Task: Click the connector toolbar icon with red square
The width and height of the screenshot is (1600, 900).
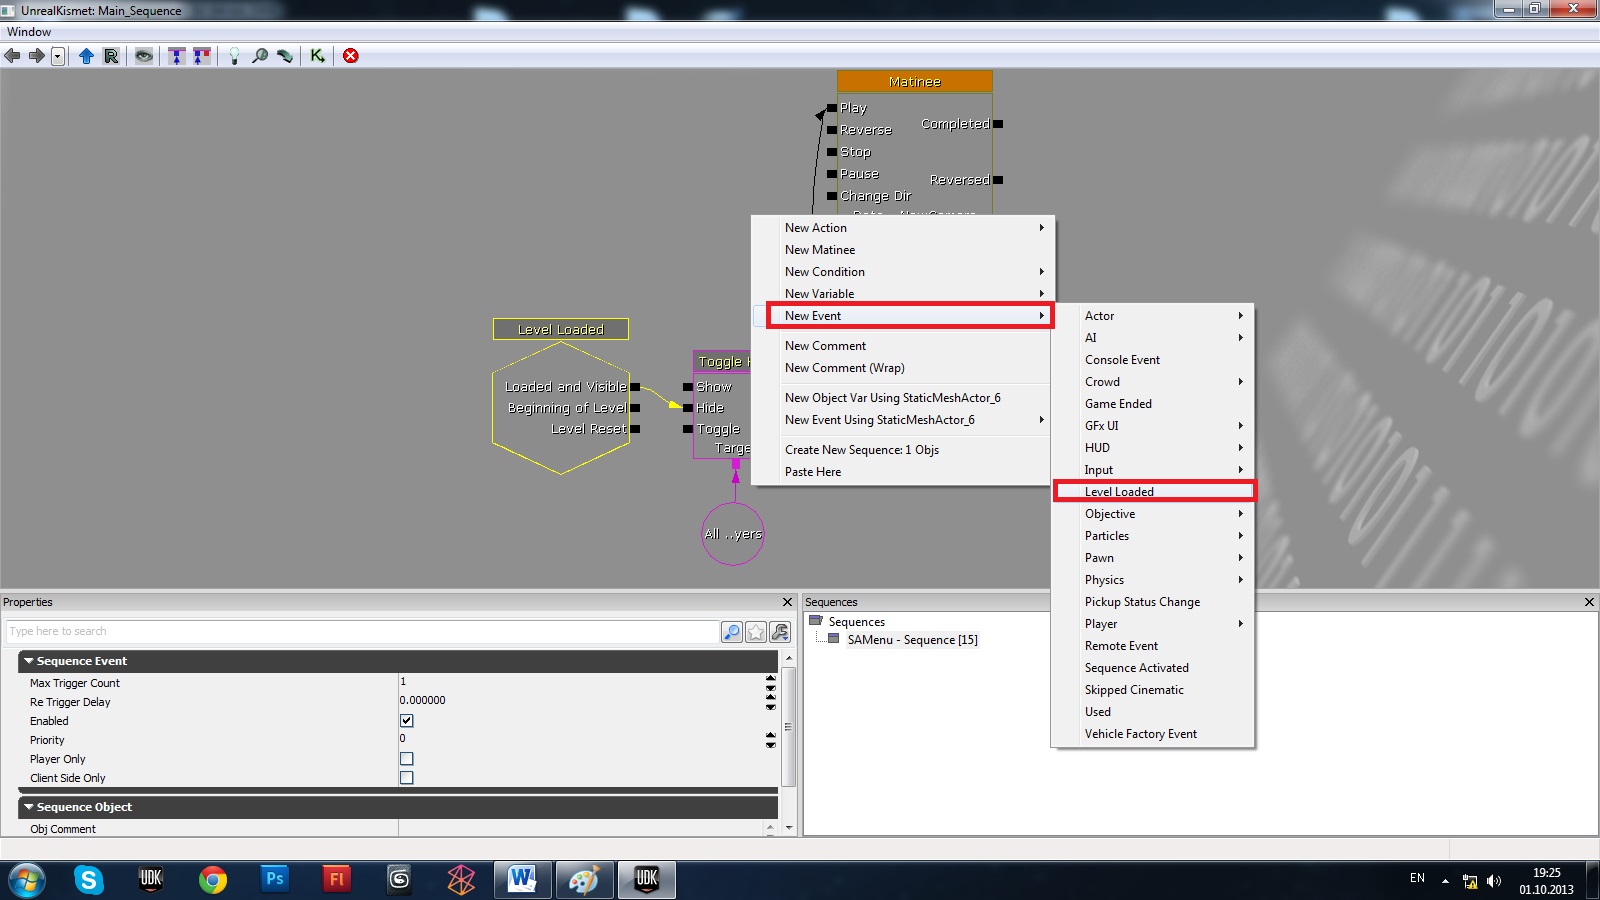Action: [202, 56]
